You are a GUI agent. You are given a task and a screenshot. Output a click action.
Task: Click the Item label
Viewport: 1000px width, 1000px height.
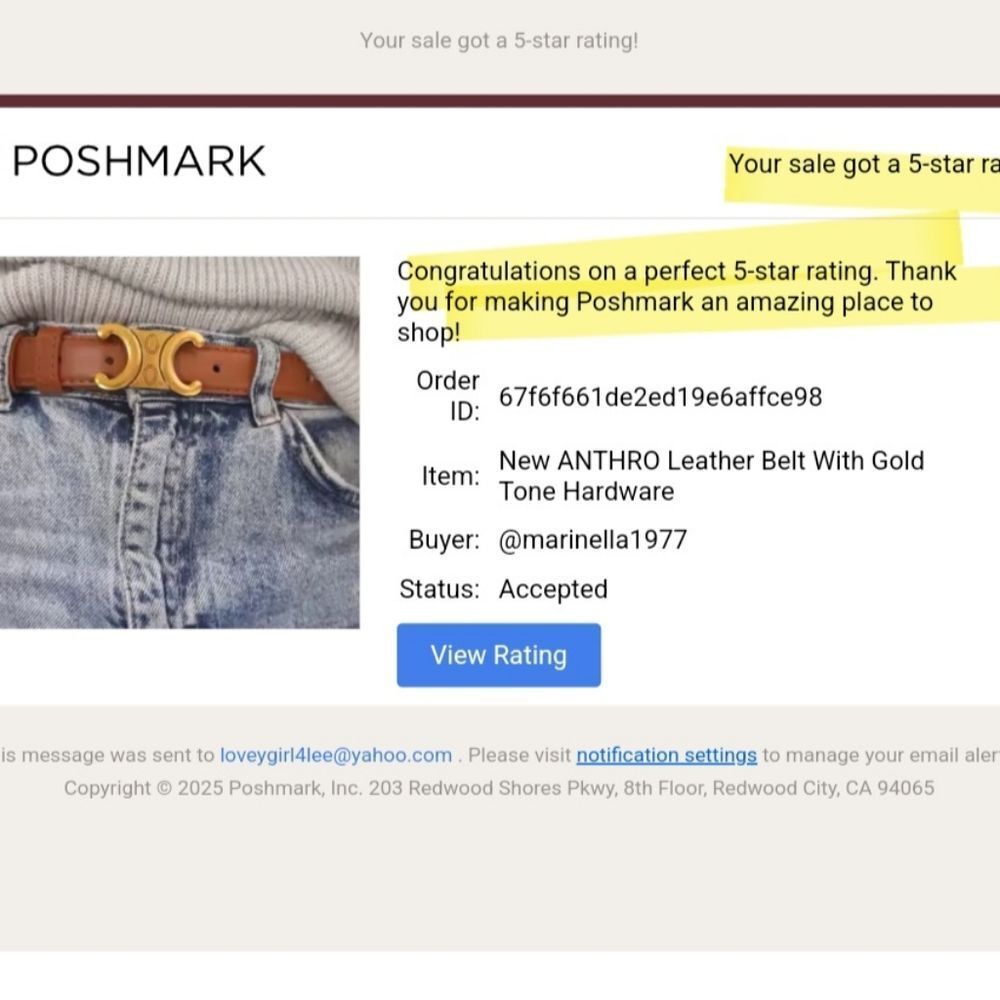(450, 476)
